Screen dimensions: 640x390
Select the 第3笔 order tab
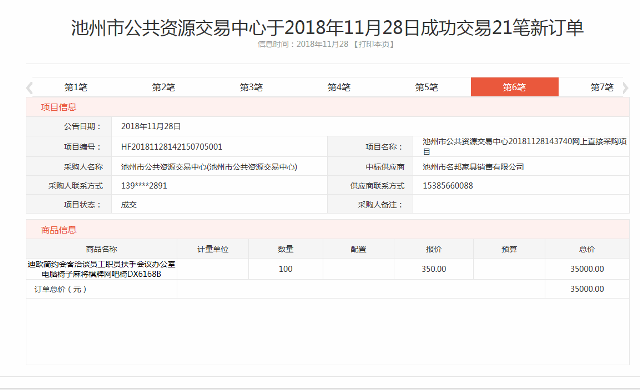click(x=251, y=87)
